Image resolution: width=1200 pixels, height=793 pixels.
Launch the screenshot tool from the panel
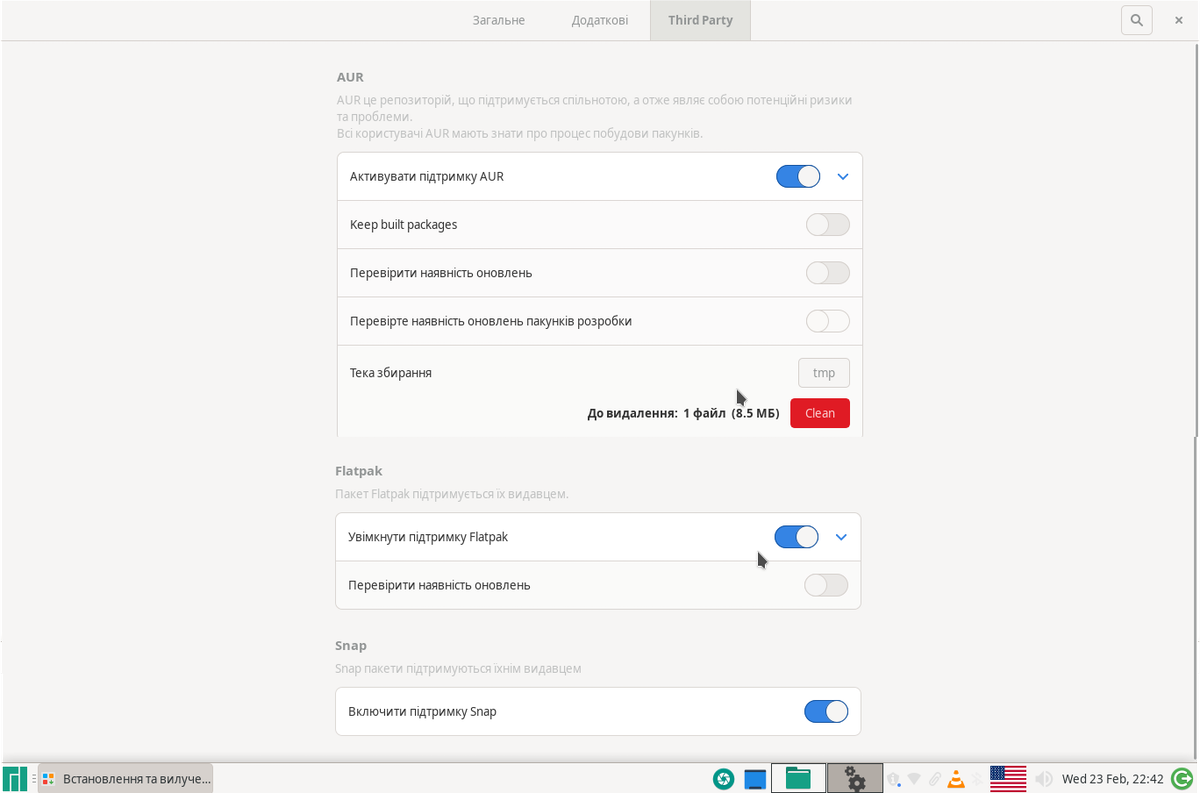pos(723,778)
